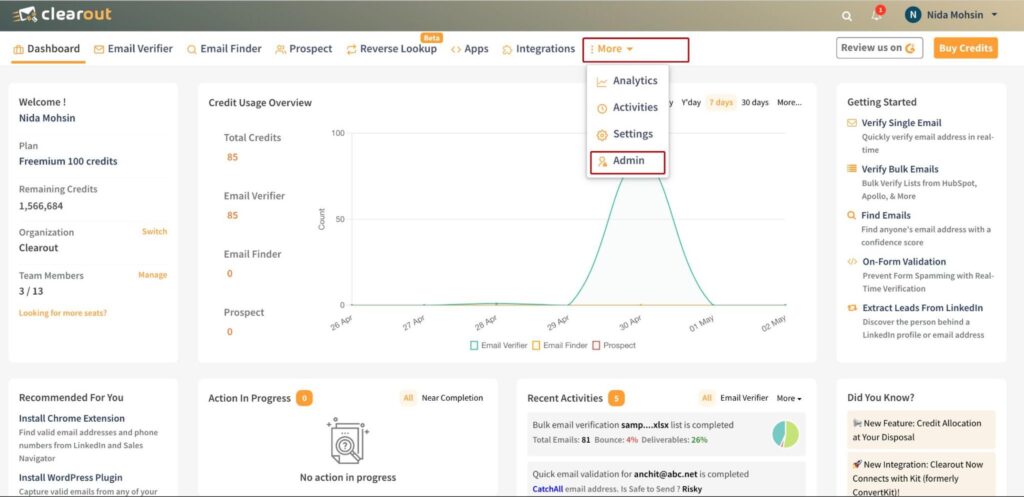Click the Activities clock icon in More menu
The image size is (1024, 497).
point(601,108)
